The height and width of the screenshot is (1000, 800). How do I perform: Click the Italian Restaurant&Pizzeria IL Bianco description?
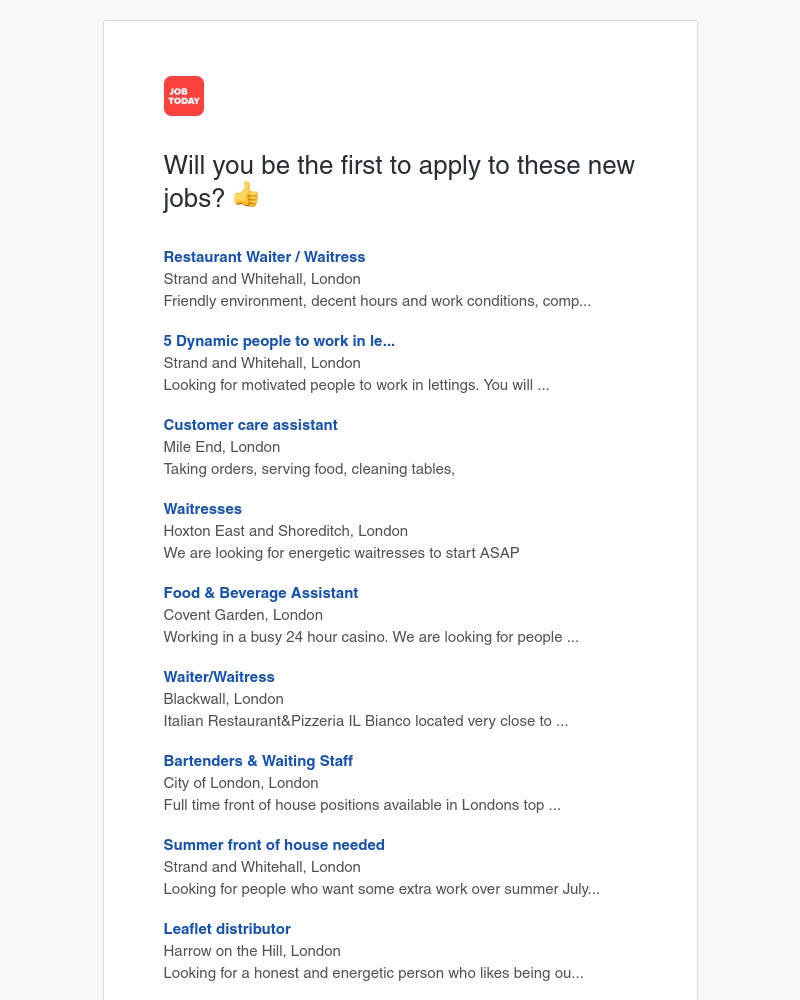click(x=366, y=721)
